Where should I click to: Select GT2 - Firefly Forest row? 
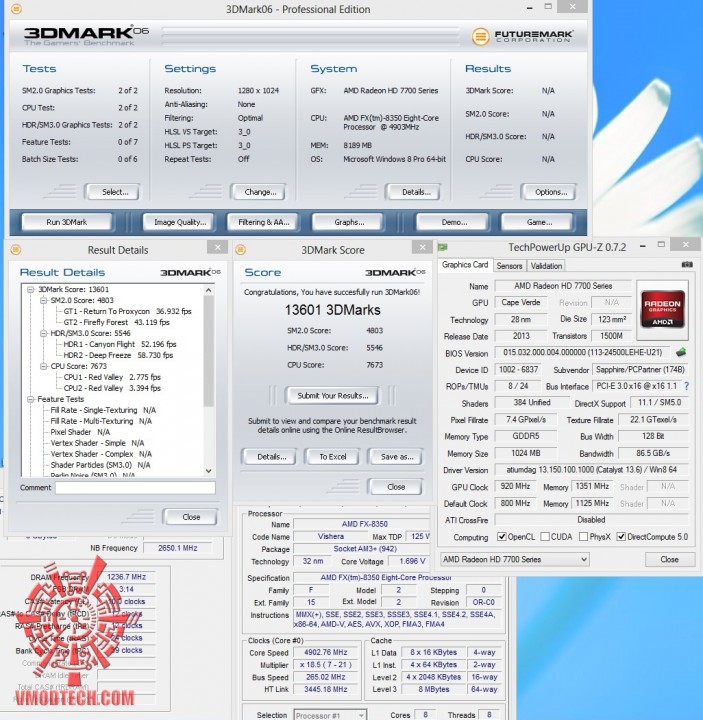pos(116,322)
